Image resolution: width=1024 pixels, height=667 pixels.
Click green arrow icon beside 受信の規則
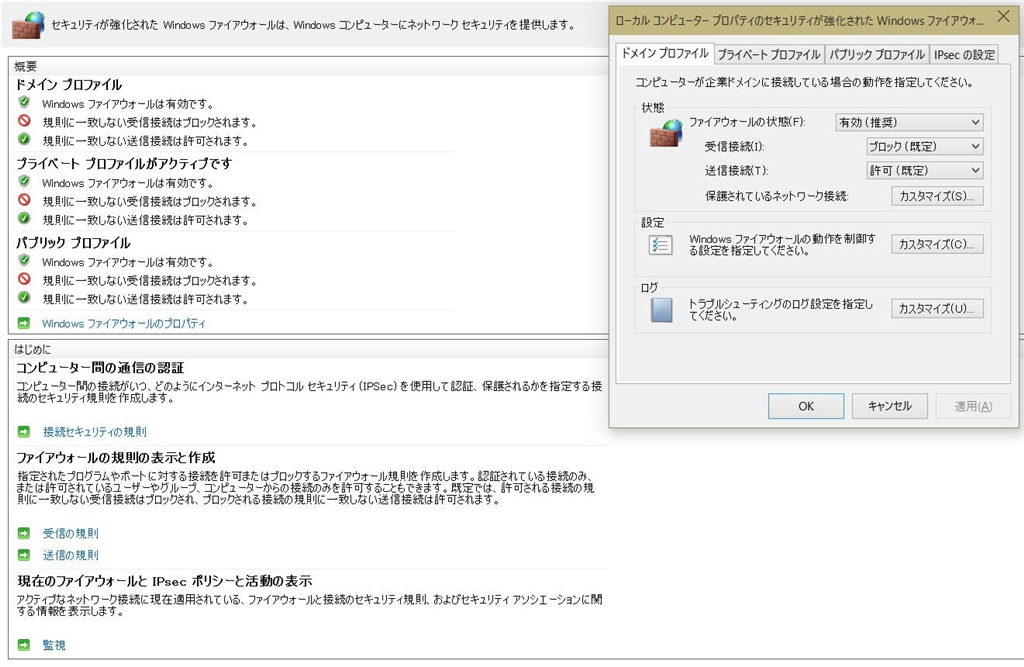24,533
